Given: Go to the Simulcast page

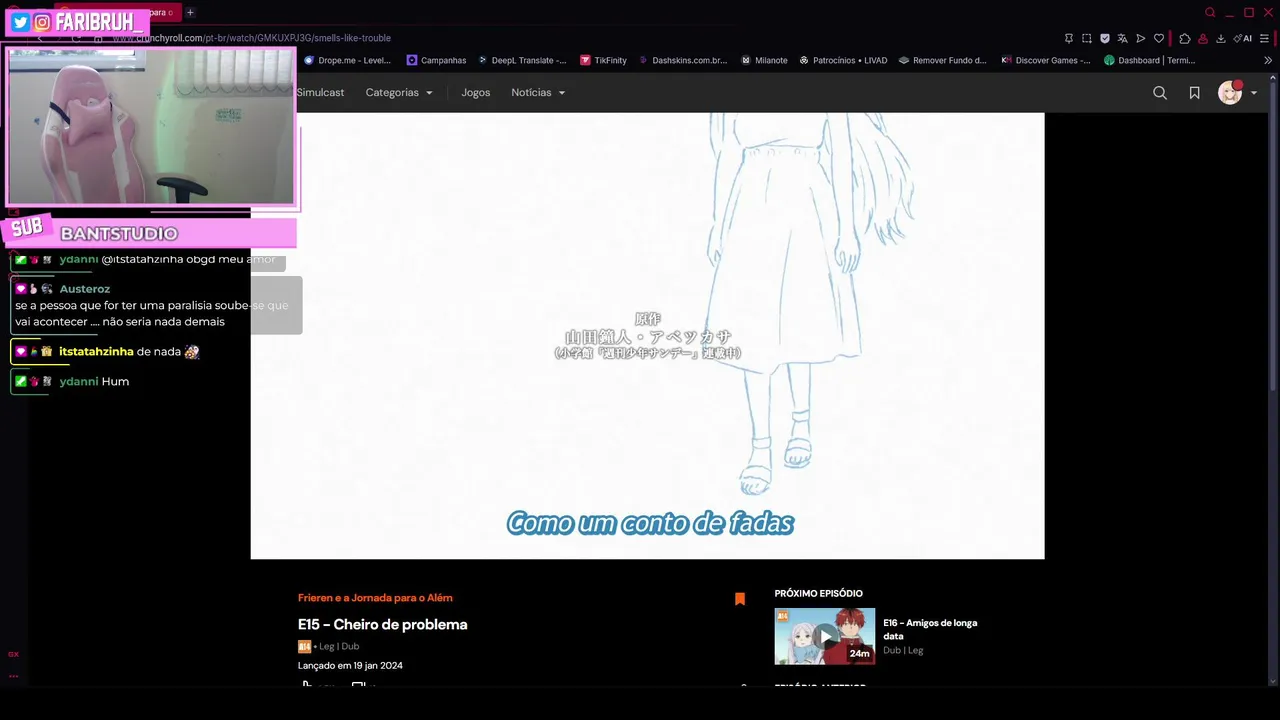Looking at the screenshot, I should pos(320,92).
